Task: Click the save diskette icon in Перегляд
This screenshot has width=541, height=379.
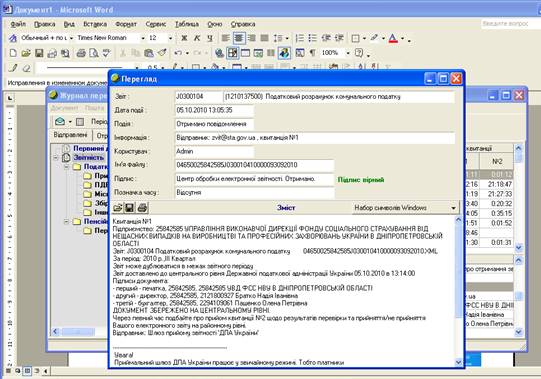Action: pos(129,208)
